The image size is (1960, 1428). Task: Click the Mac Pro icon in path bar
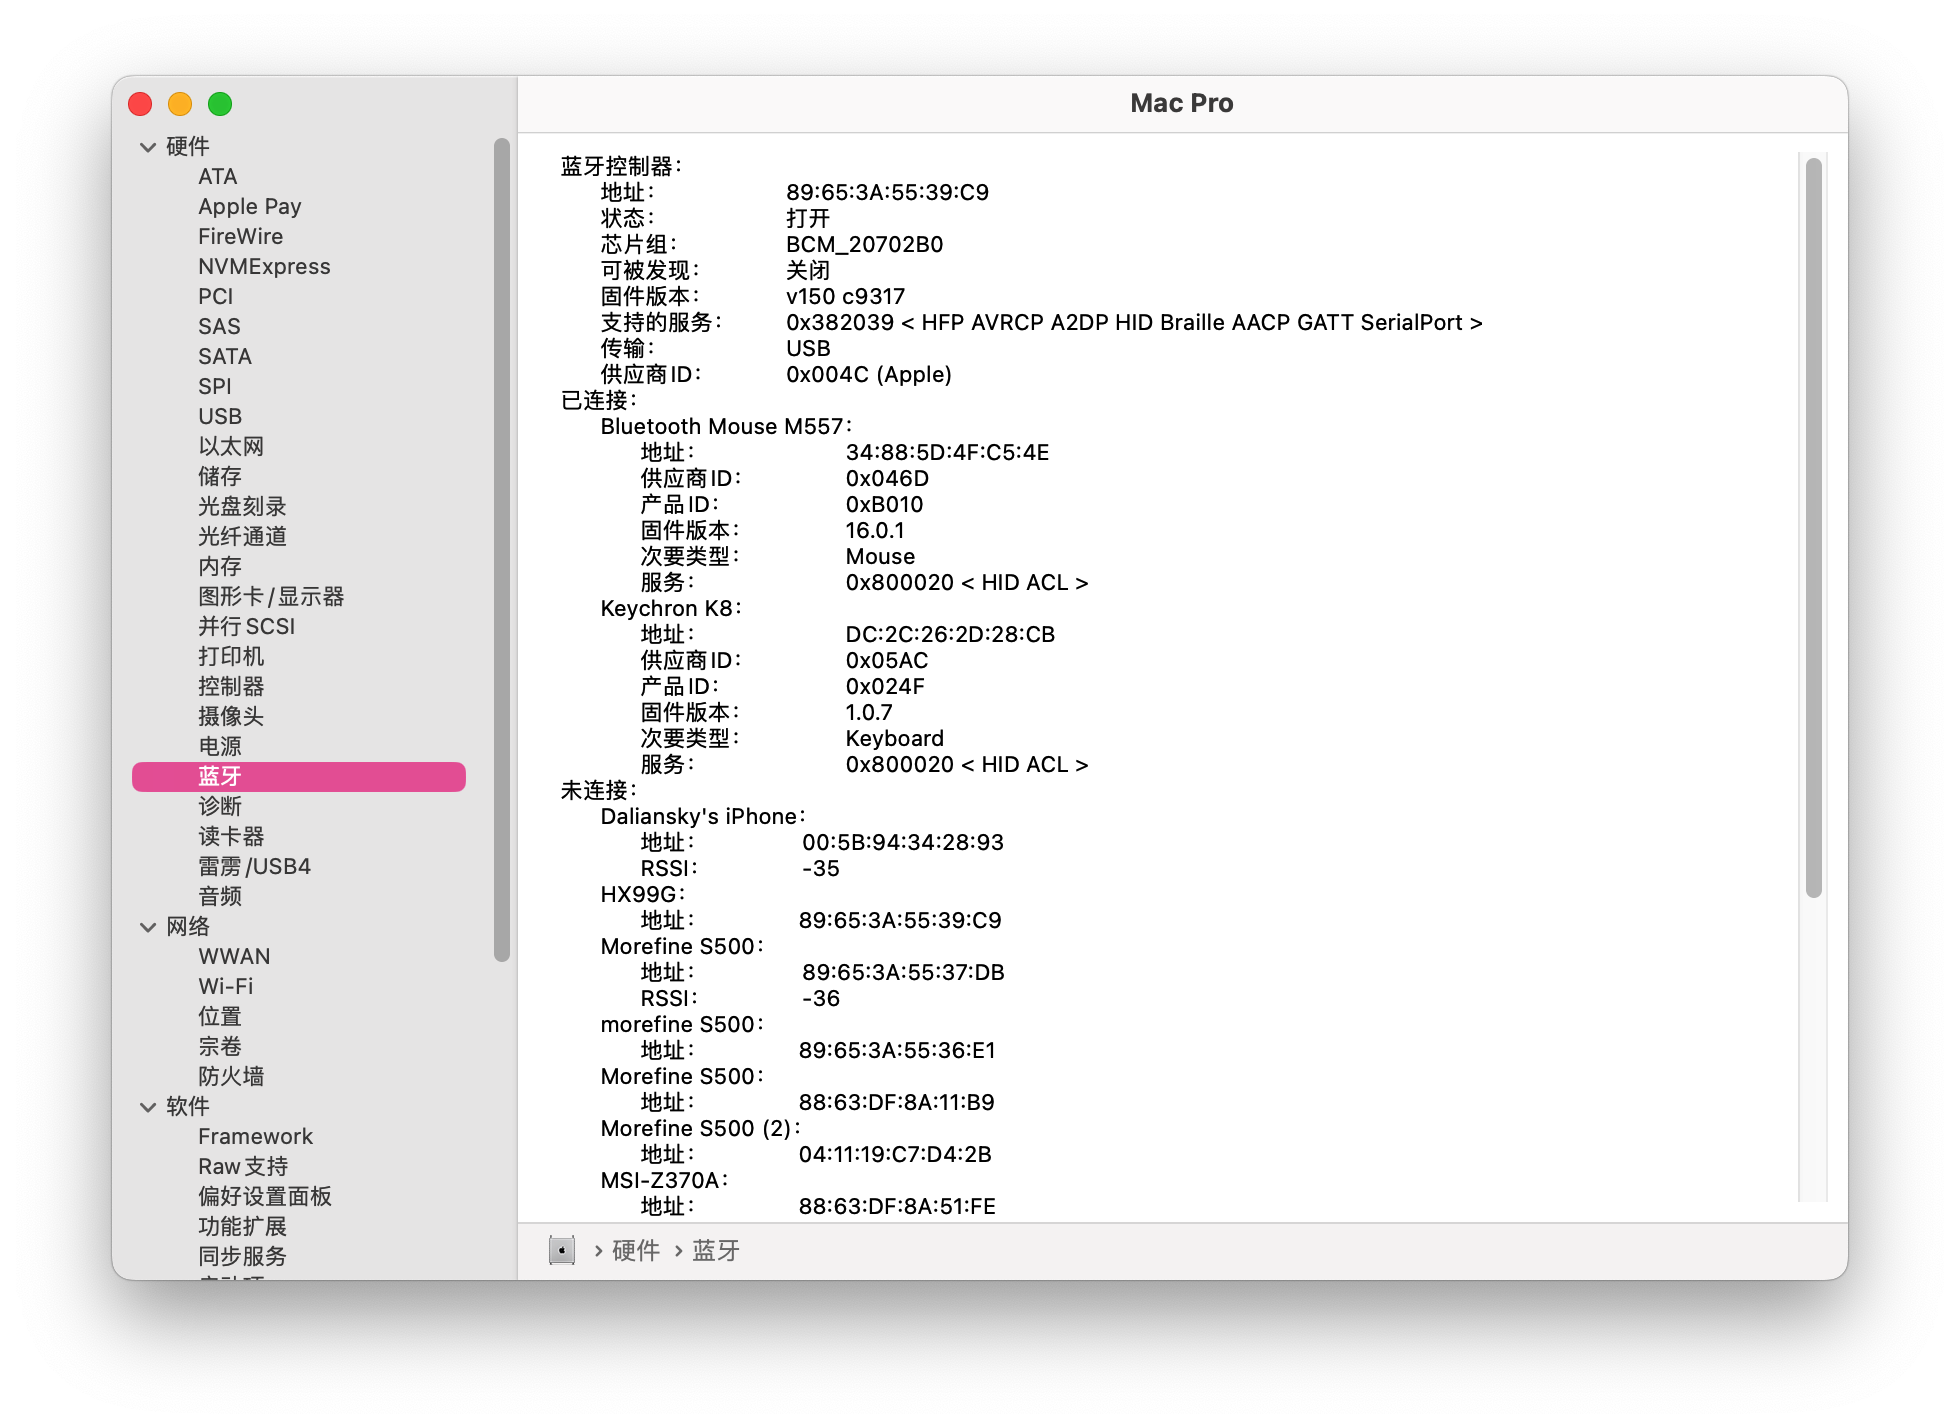pyautogui.click(x=562, y=1250)
